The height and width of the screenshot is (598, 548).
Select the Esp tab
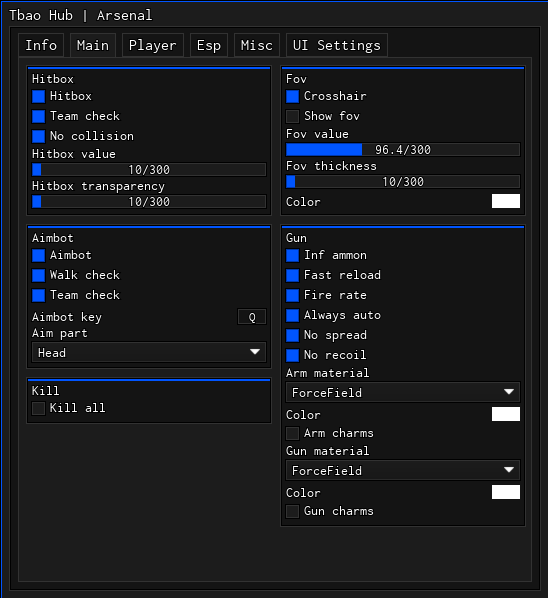209,45
